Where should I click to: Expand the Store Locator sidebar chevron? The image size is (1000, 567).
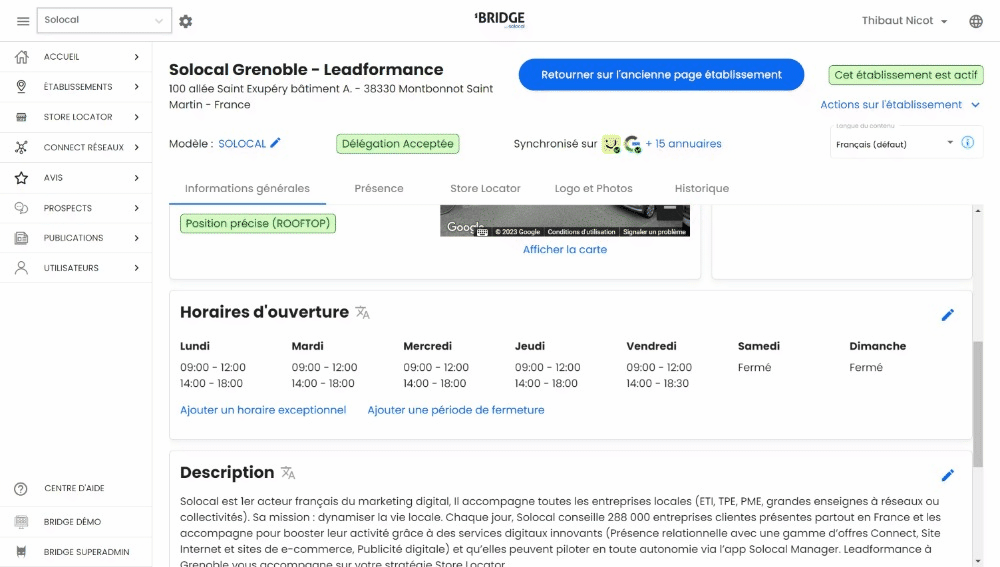coord(136,117)
